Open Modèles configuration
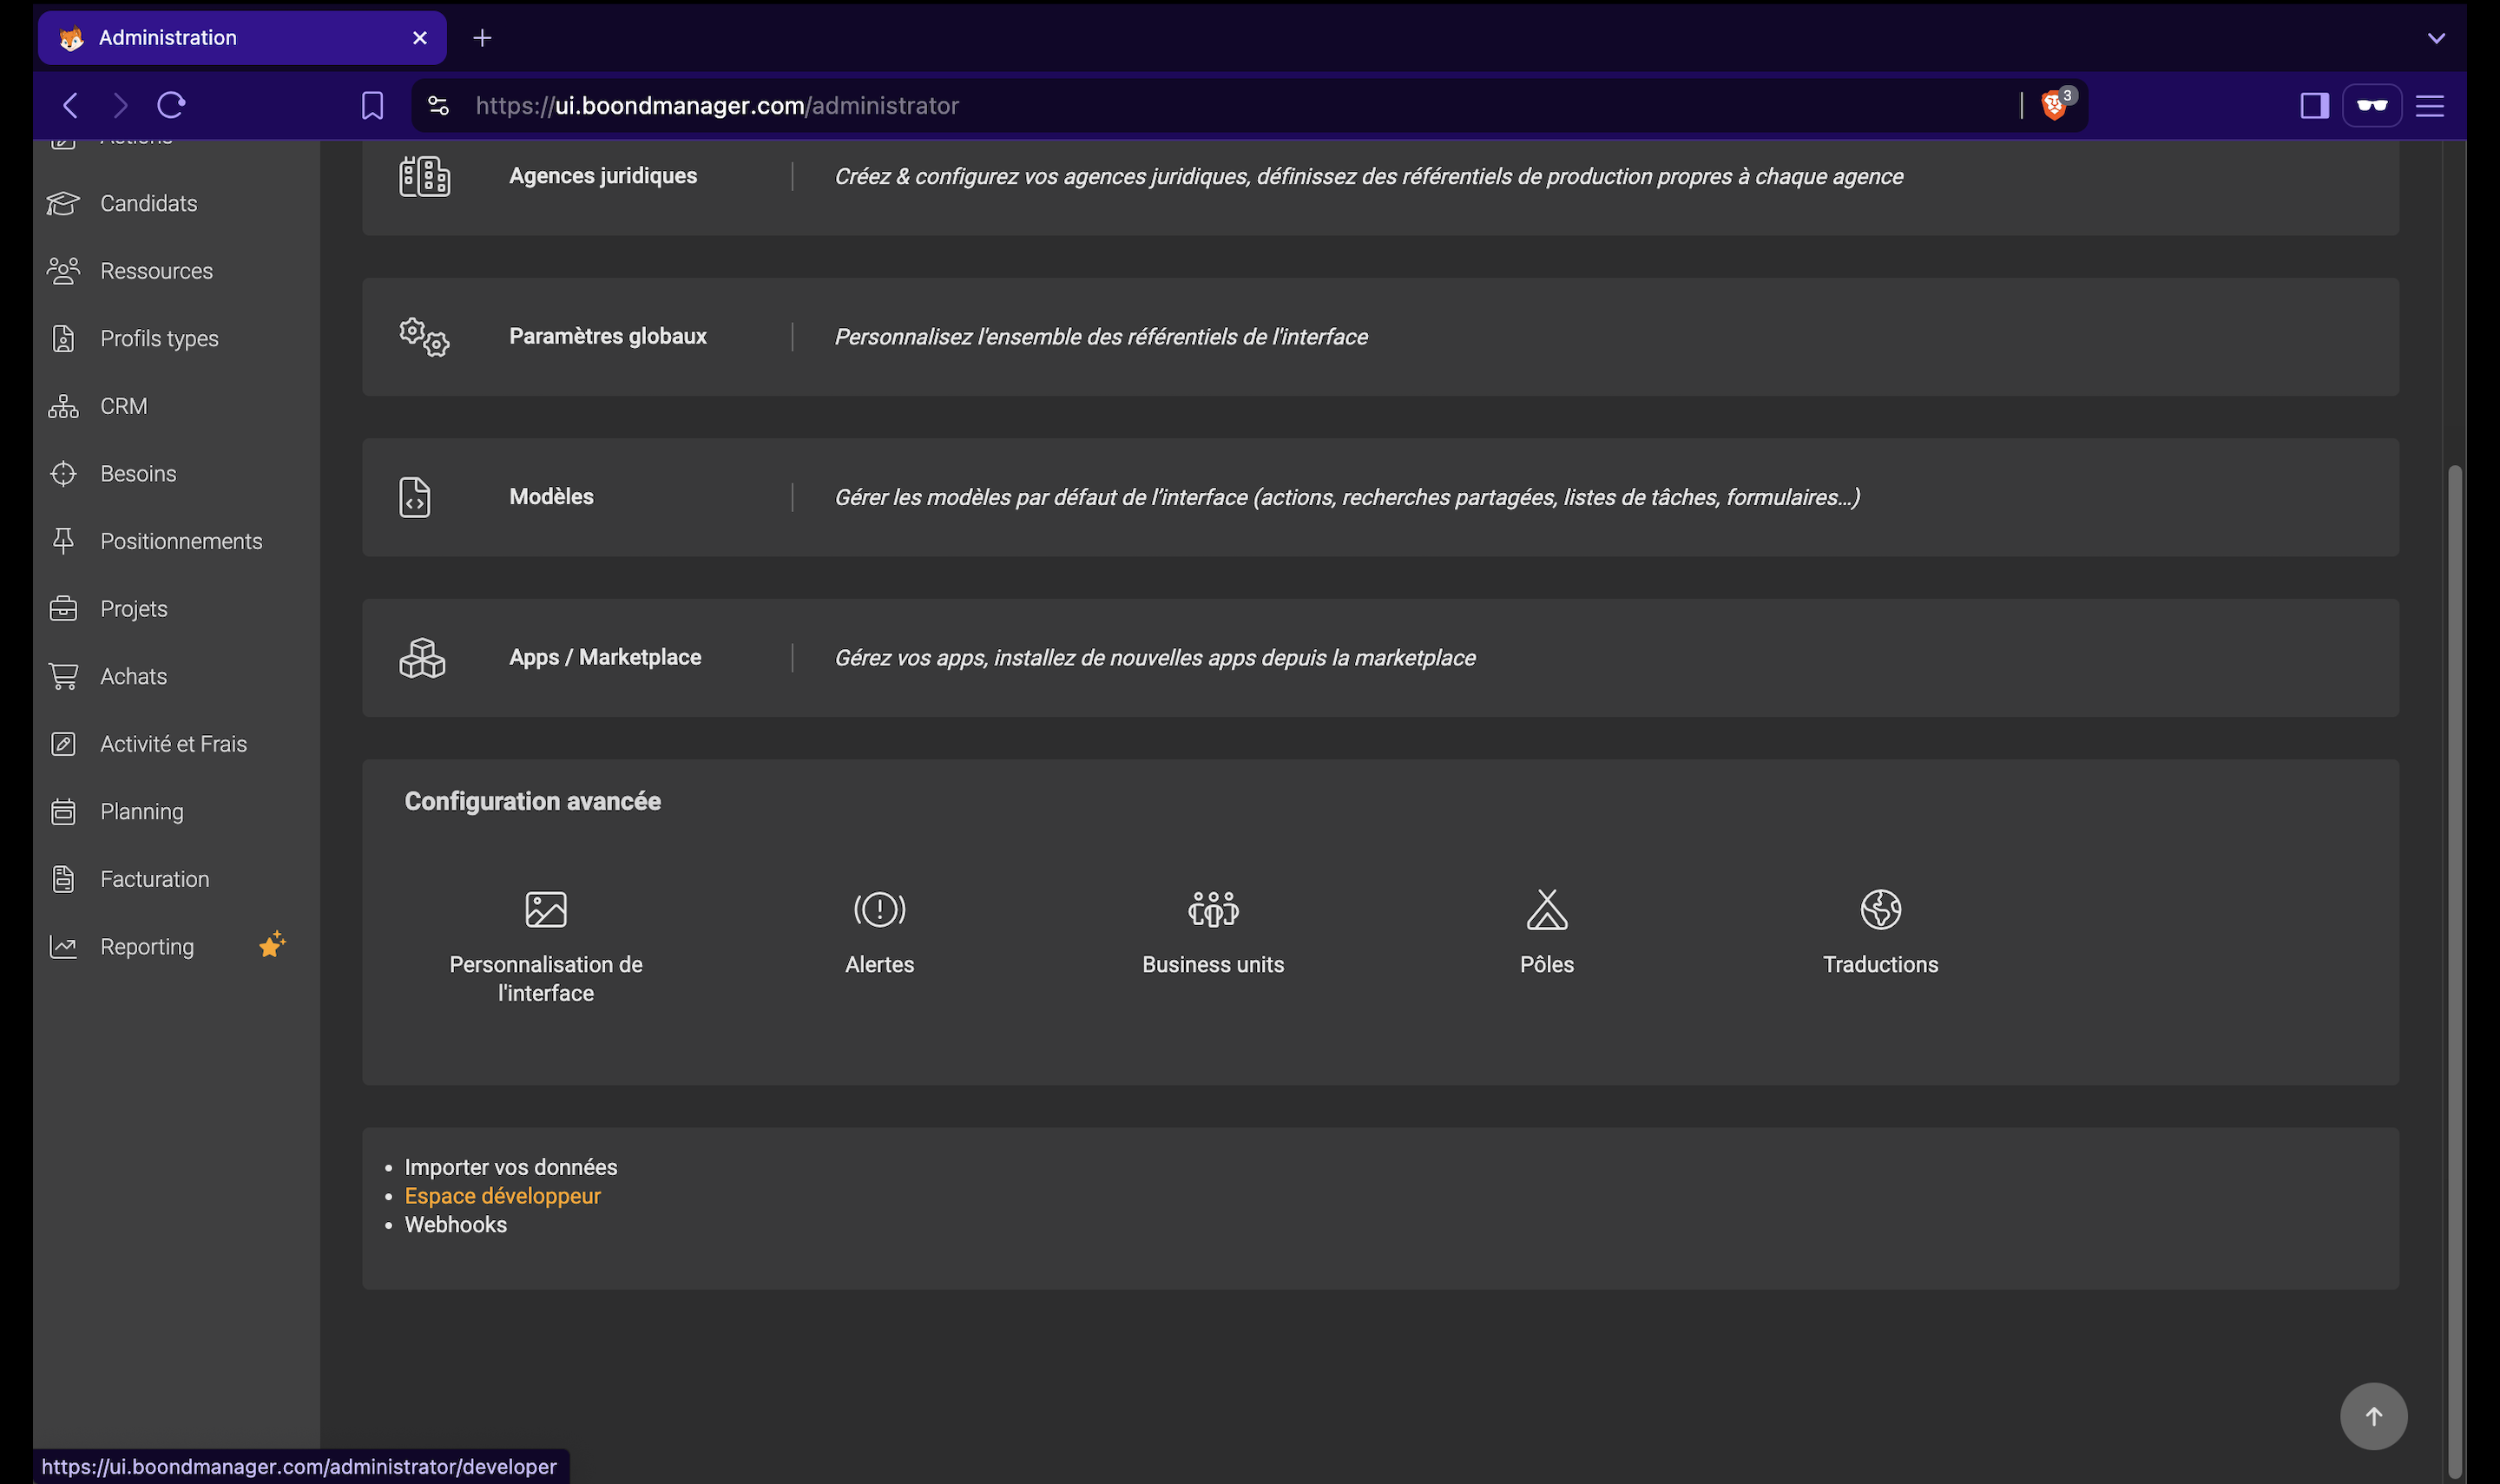 coord(1380,497)
